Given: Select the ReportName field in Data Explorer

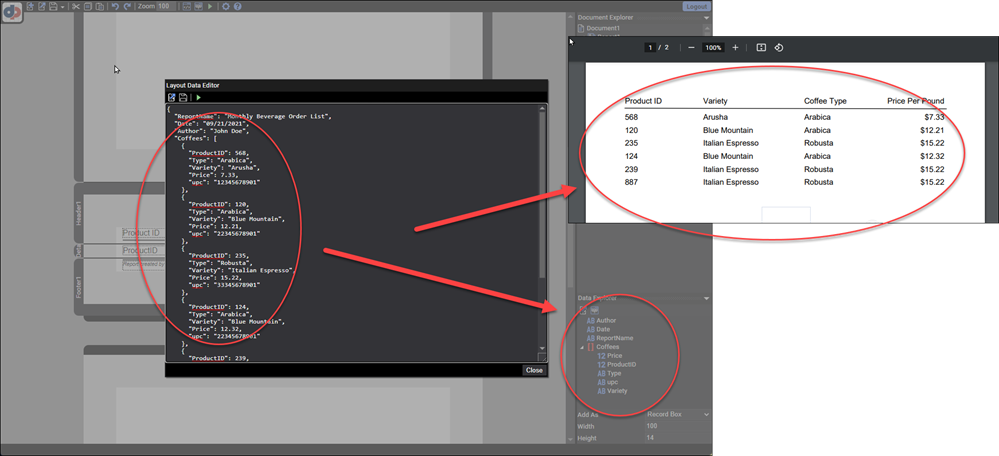Looking at the screenshot, I should coord(614,338).
